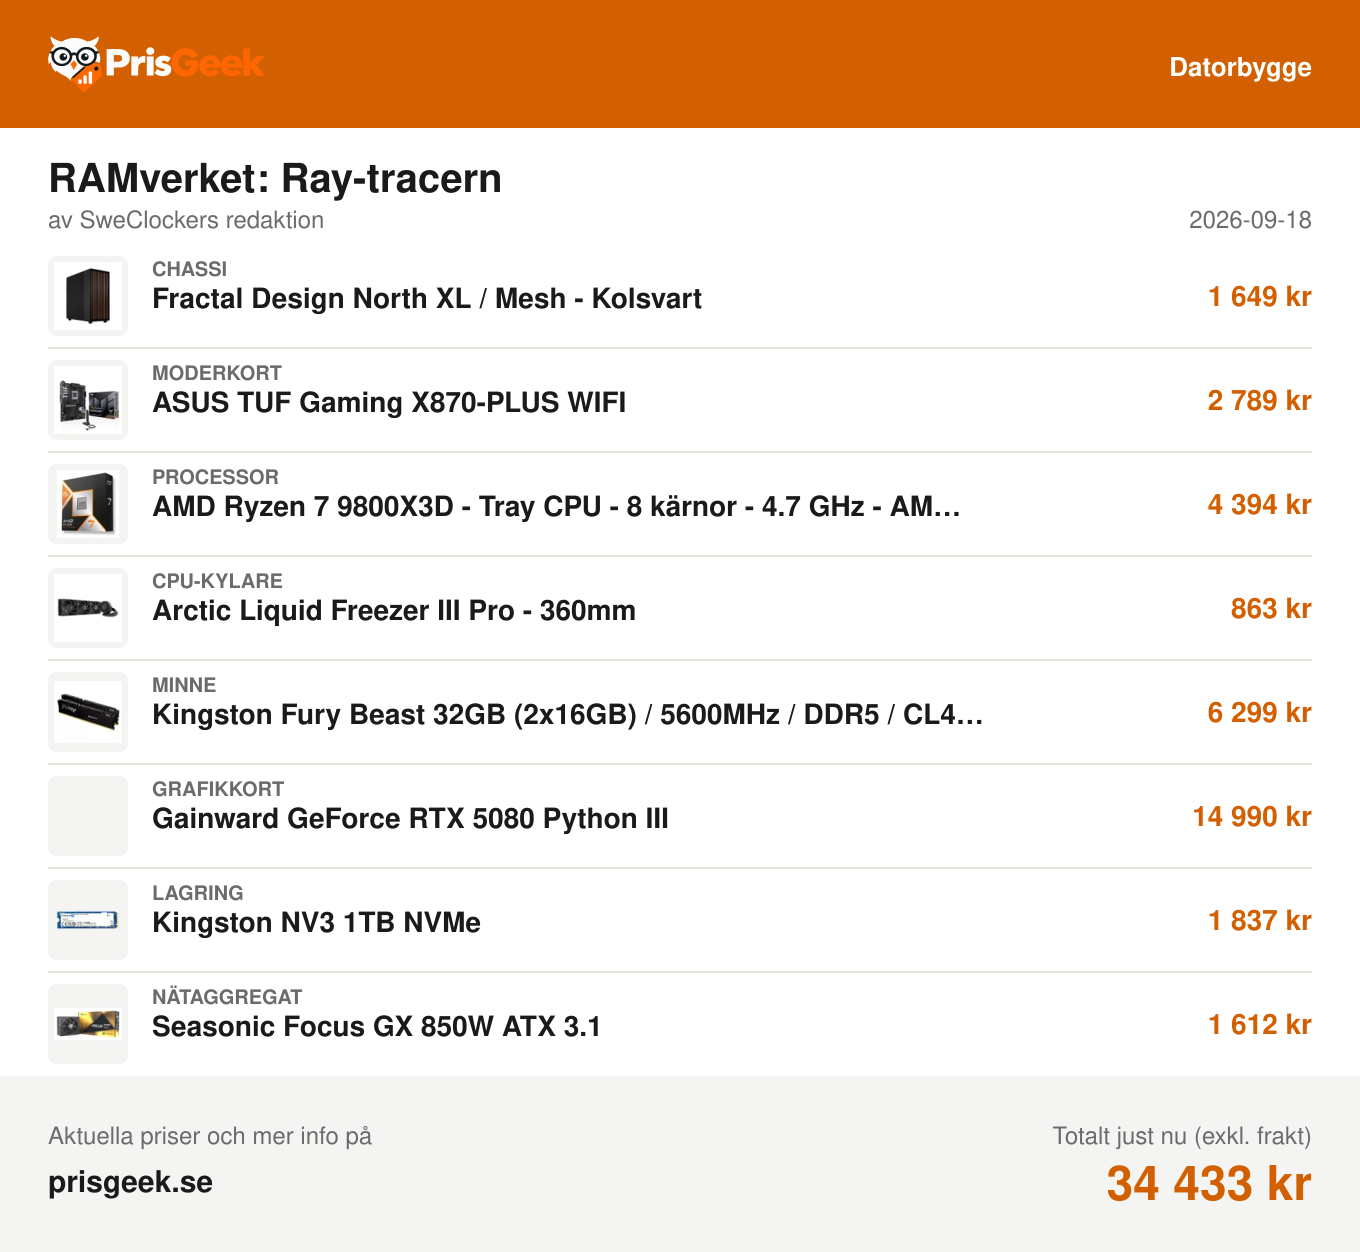Open Kingston NV3 1TB NVMe product

316,923
